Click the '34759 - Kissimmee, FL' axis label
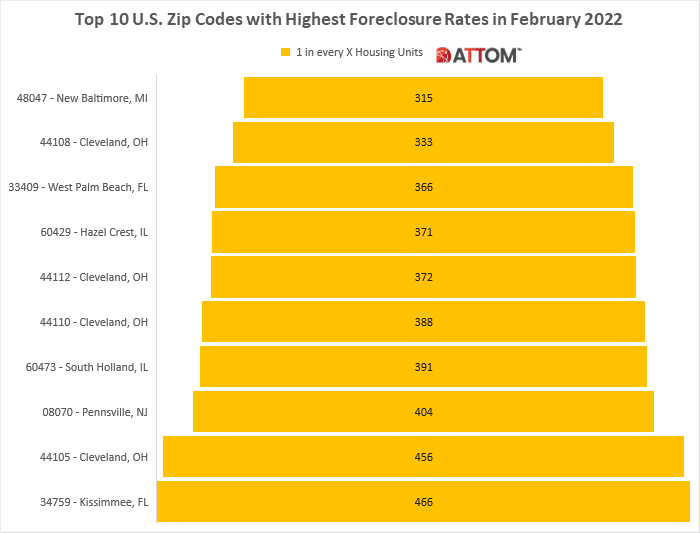 tap(87, 502)
